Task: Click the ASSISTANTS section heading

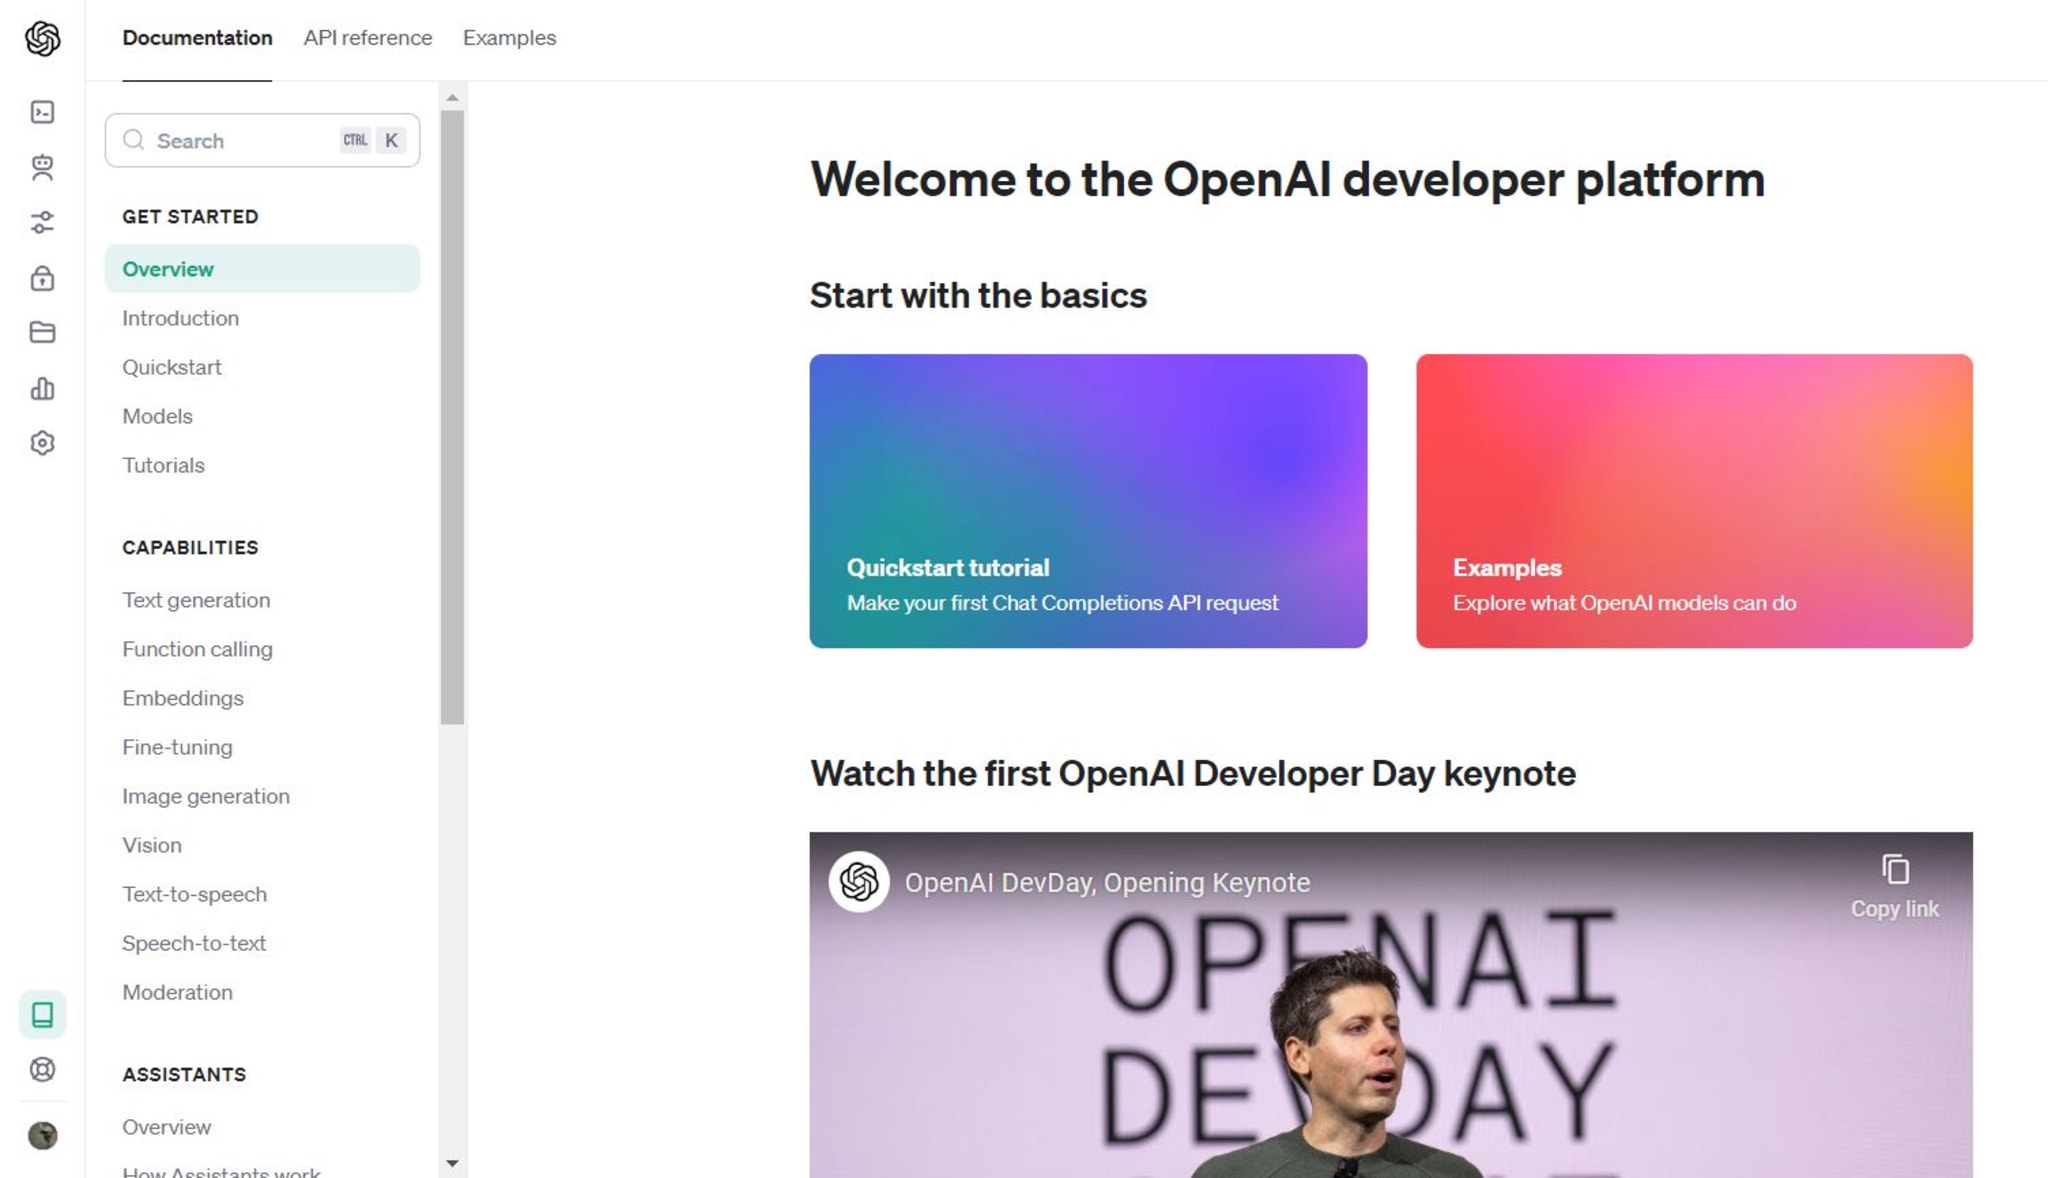Action: click(x=184, y=1074)
